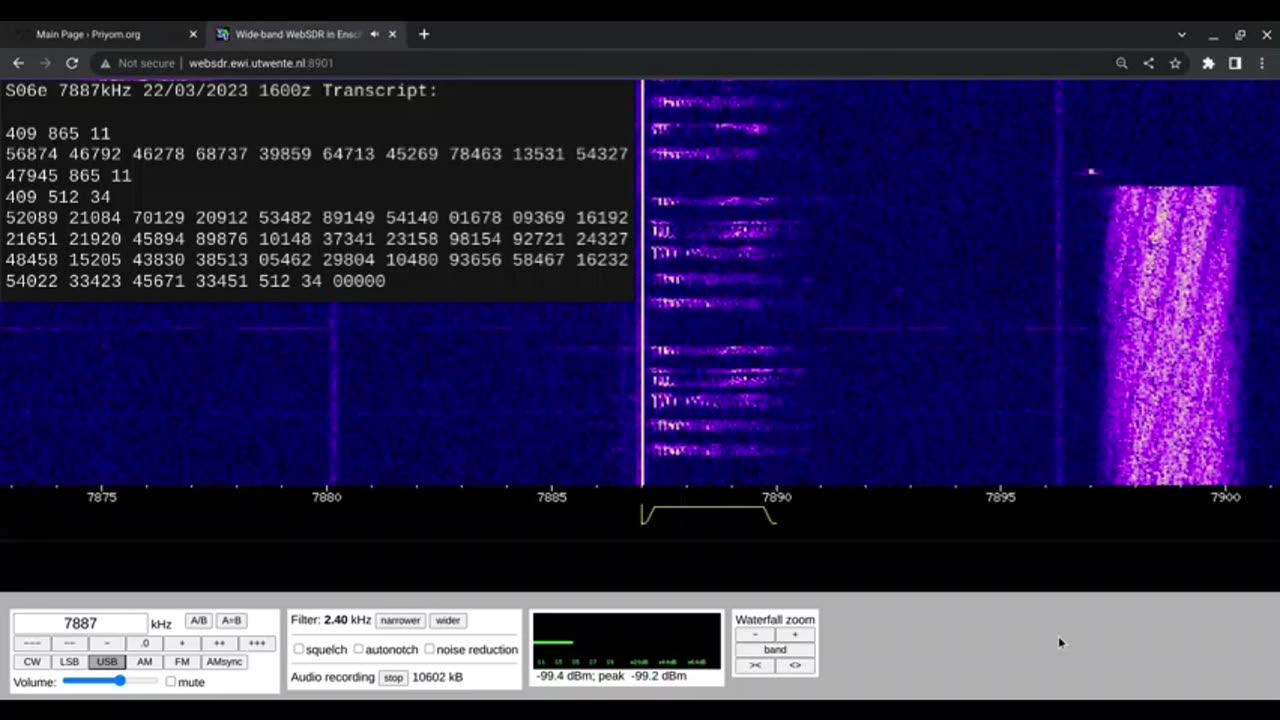
Task: Select AM mode
Action: click(x=144, y=662)
